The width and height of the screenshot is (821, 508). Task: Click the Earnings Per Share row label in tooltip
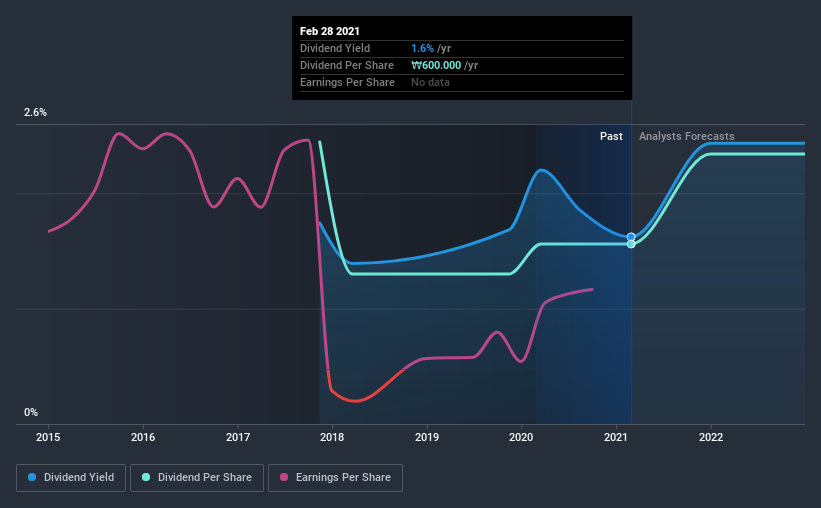[x=347, y=82]
